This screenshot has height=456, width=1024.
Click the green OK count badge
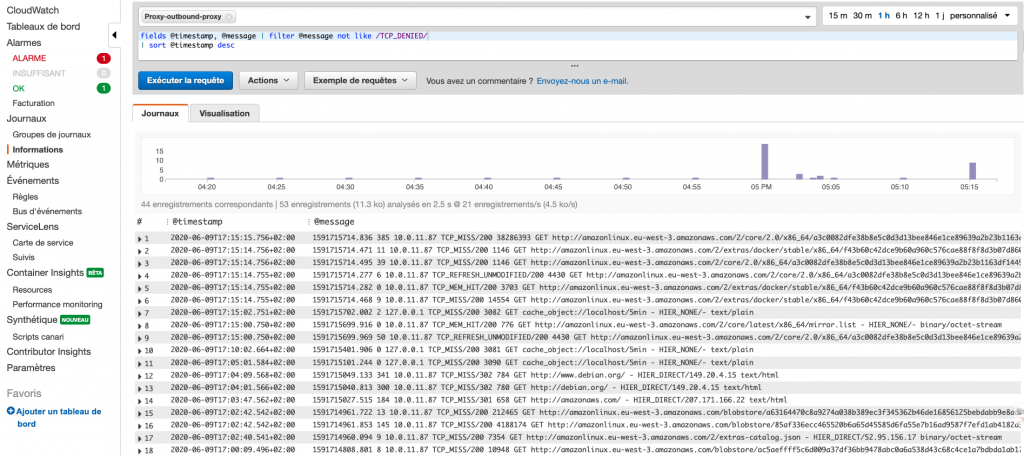[103, 88]
